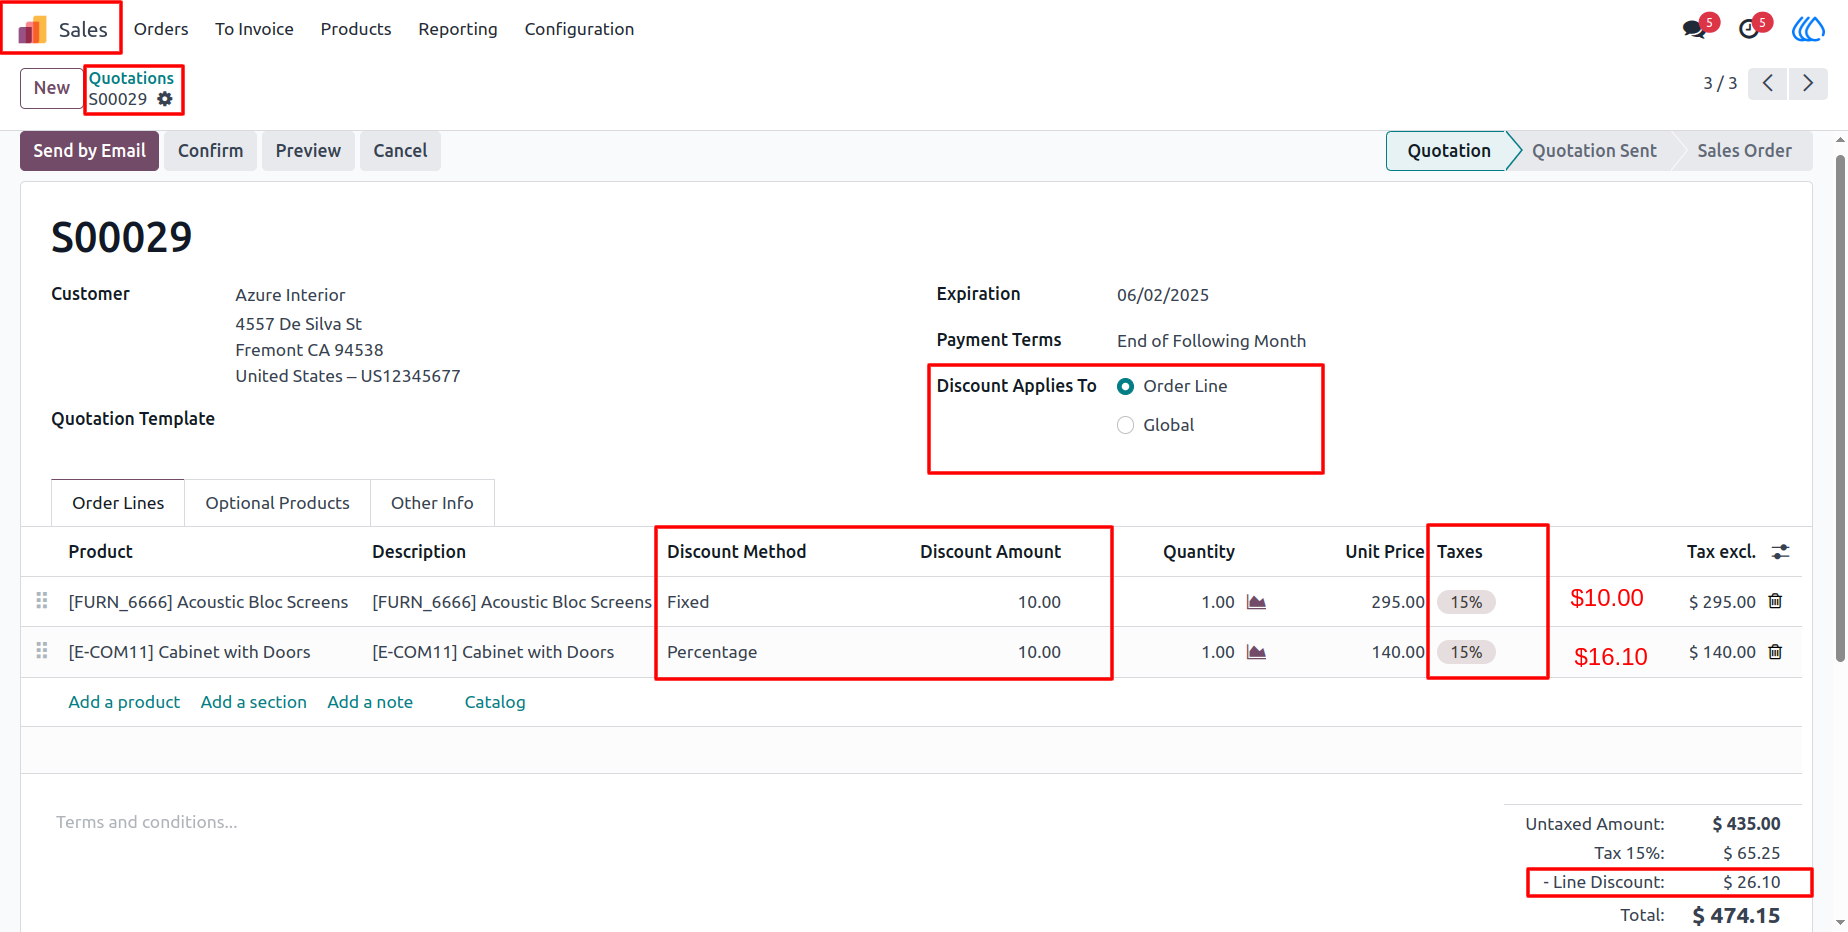Viewport: 1848px width, 932px height.
Task: Open the optional columns adjust icon
Action: tap(1781, 551)
